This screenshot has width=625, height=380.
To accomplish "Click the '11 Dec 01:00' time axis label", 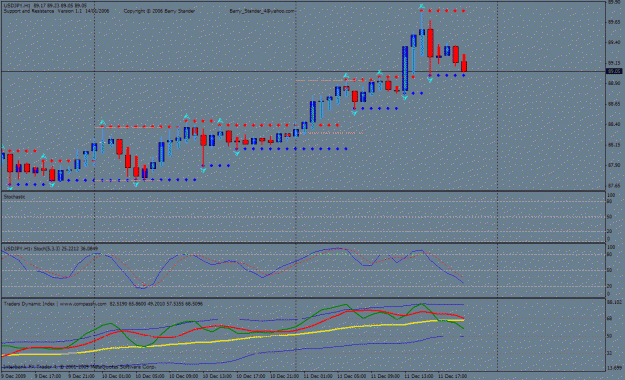I will click(318, 376).
